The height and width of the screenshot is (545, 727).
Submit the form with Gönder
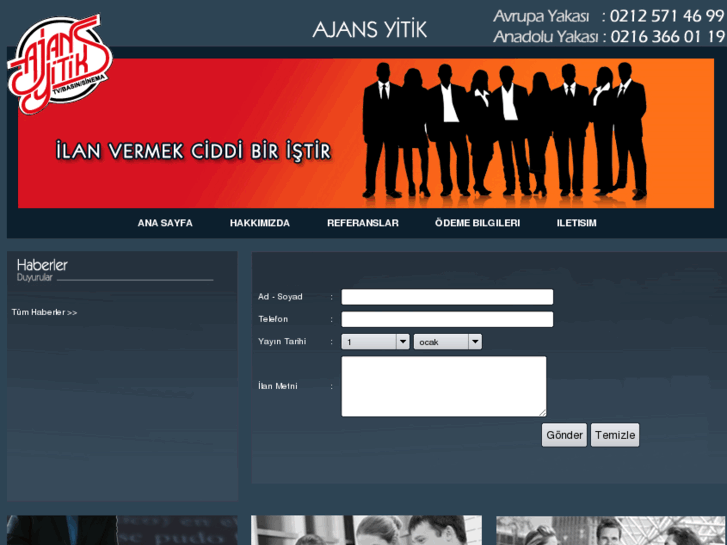[x=564, y=435]
